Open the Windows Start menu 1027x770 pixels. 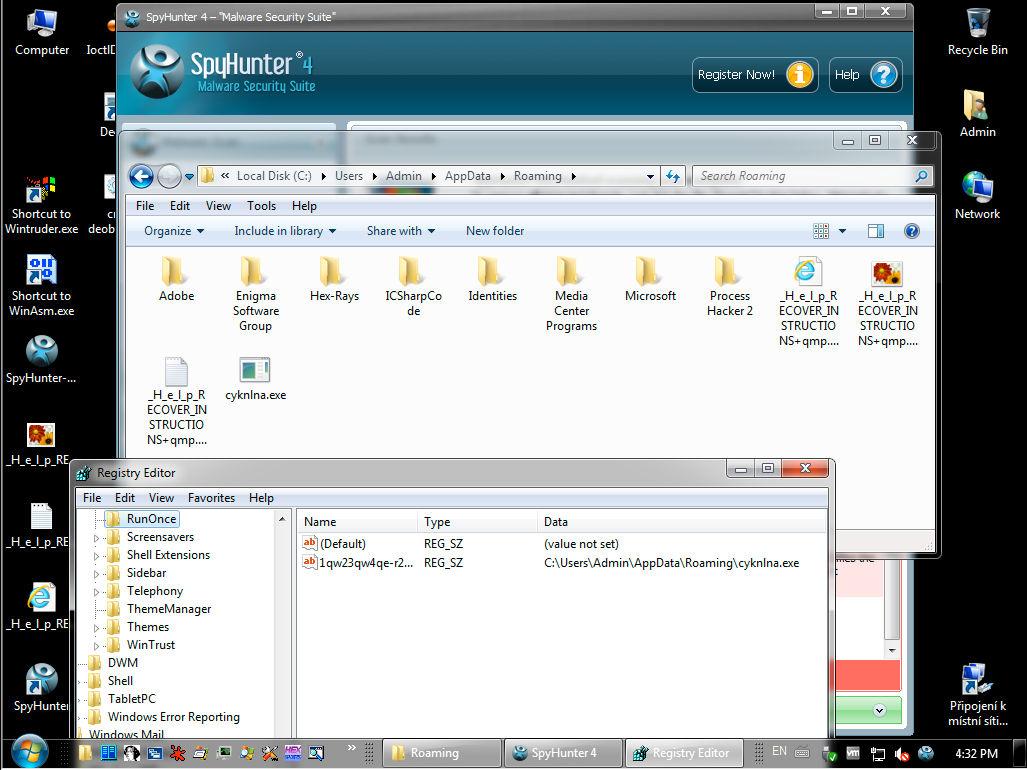click(29, 753)
